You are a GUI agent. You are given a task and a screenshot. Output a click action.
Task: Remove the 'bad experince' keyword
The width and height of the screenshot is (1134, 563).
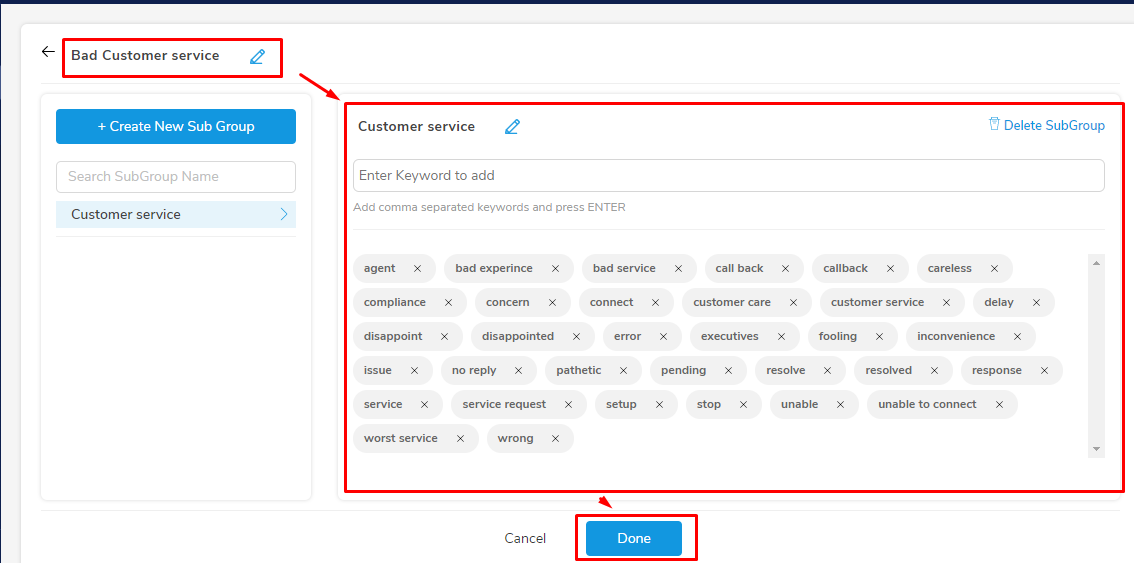coord(555,268)
